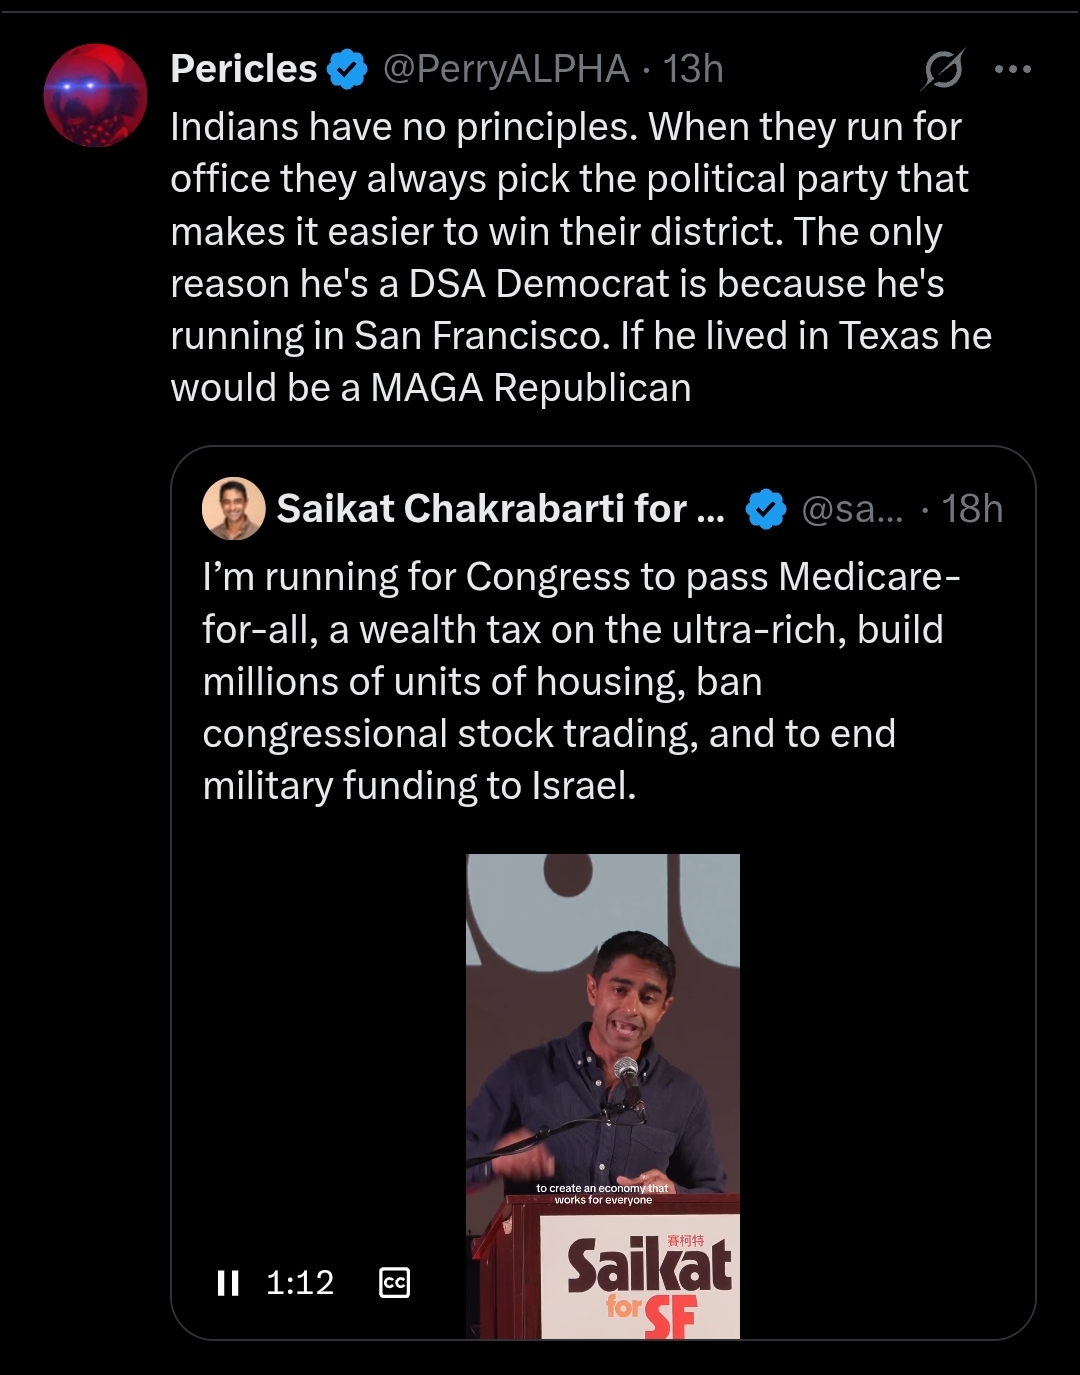Click the 1:12 video time indicator

click(x=300, y=1283)
